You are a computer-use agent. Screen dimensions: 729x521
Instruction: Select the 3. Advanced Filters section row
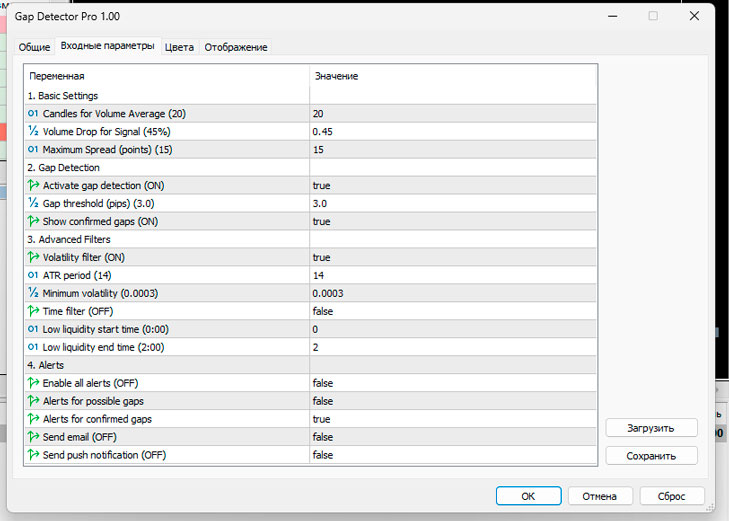pyautogui.click(x=310, y=239)
